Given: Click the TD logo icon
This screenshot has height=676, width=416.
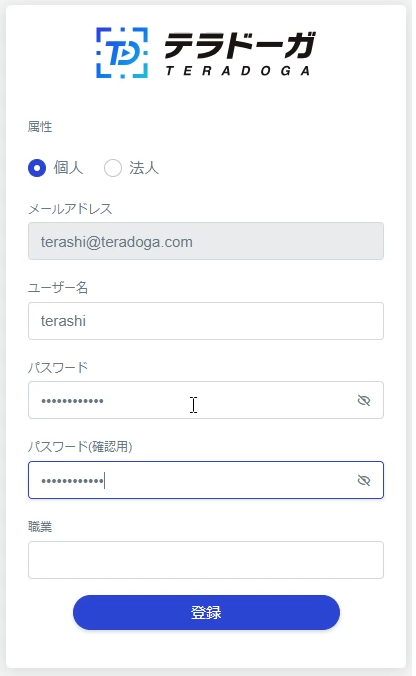Looking at the screenshot, I should click(122, 53).
